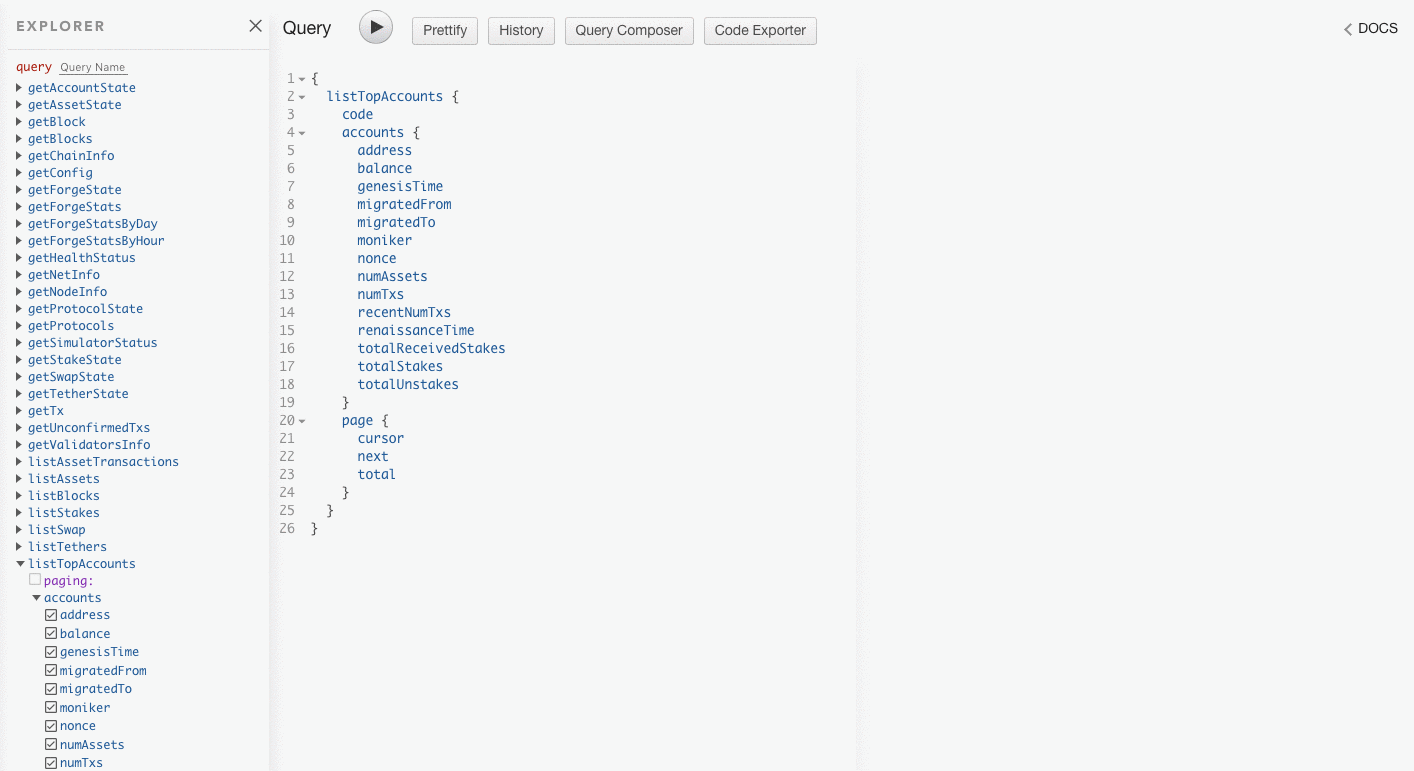Uncheck the address field checkbox
This screenshot has height=771, width=1414.
point(51,615)
